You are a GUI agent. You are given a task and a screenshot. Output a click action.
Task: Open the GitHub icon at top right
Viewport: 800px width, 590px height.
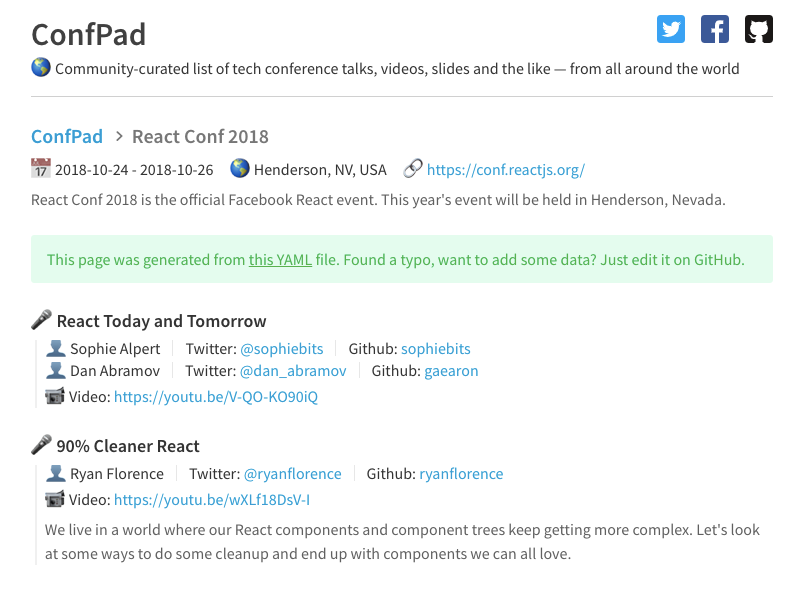758,29
